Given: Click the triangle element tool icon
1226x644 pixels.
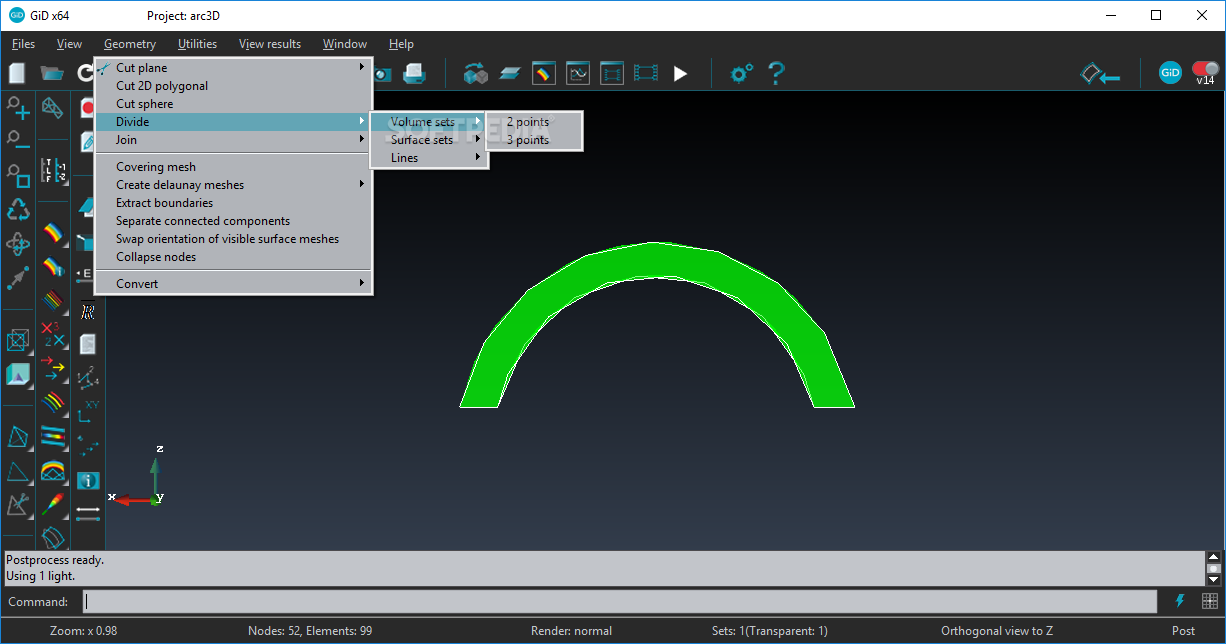Looking at the screenshot, I should 18,471.
